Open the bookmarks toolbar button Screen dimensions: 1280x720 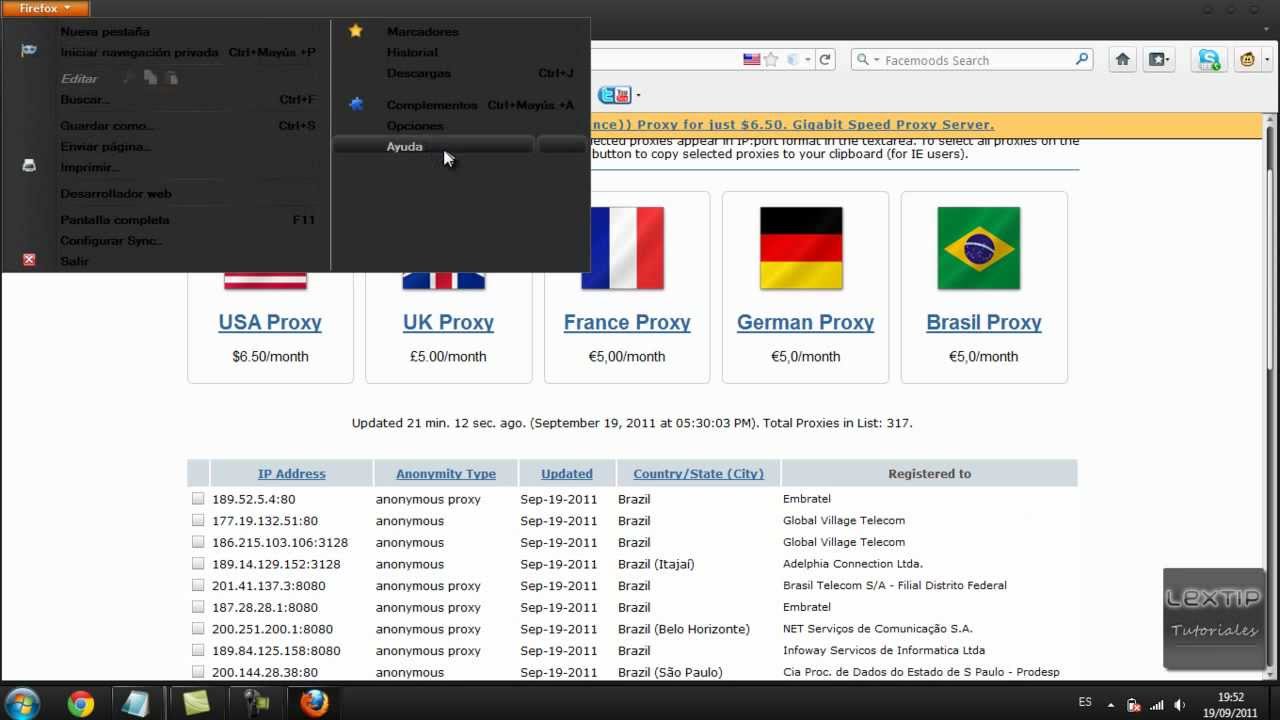coord(1158,60)
